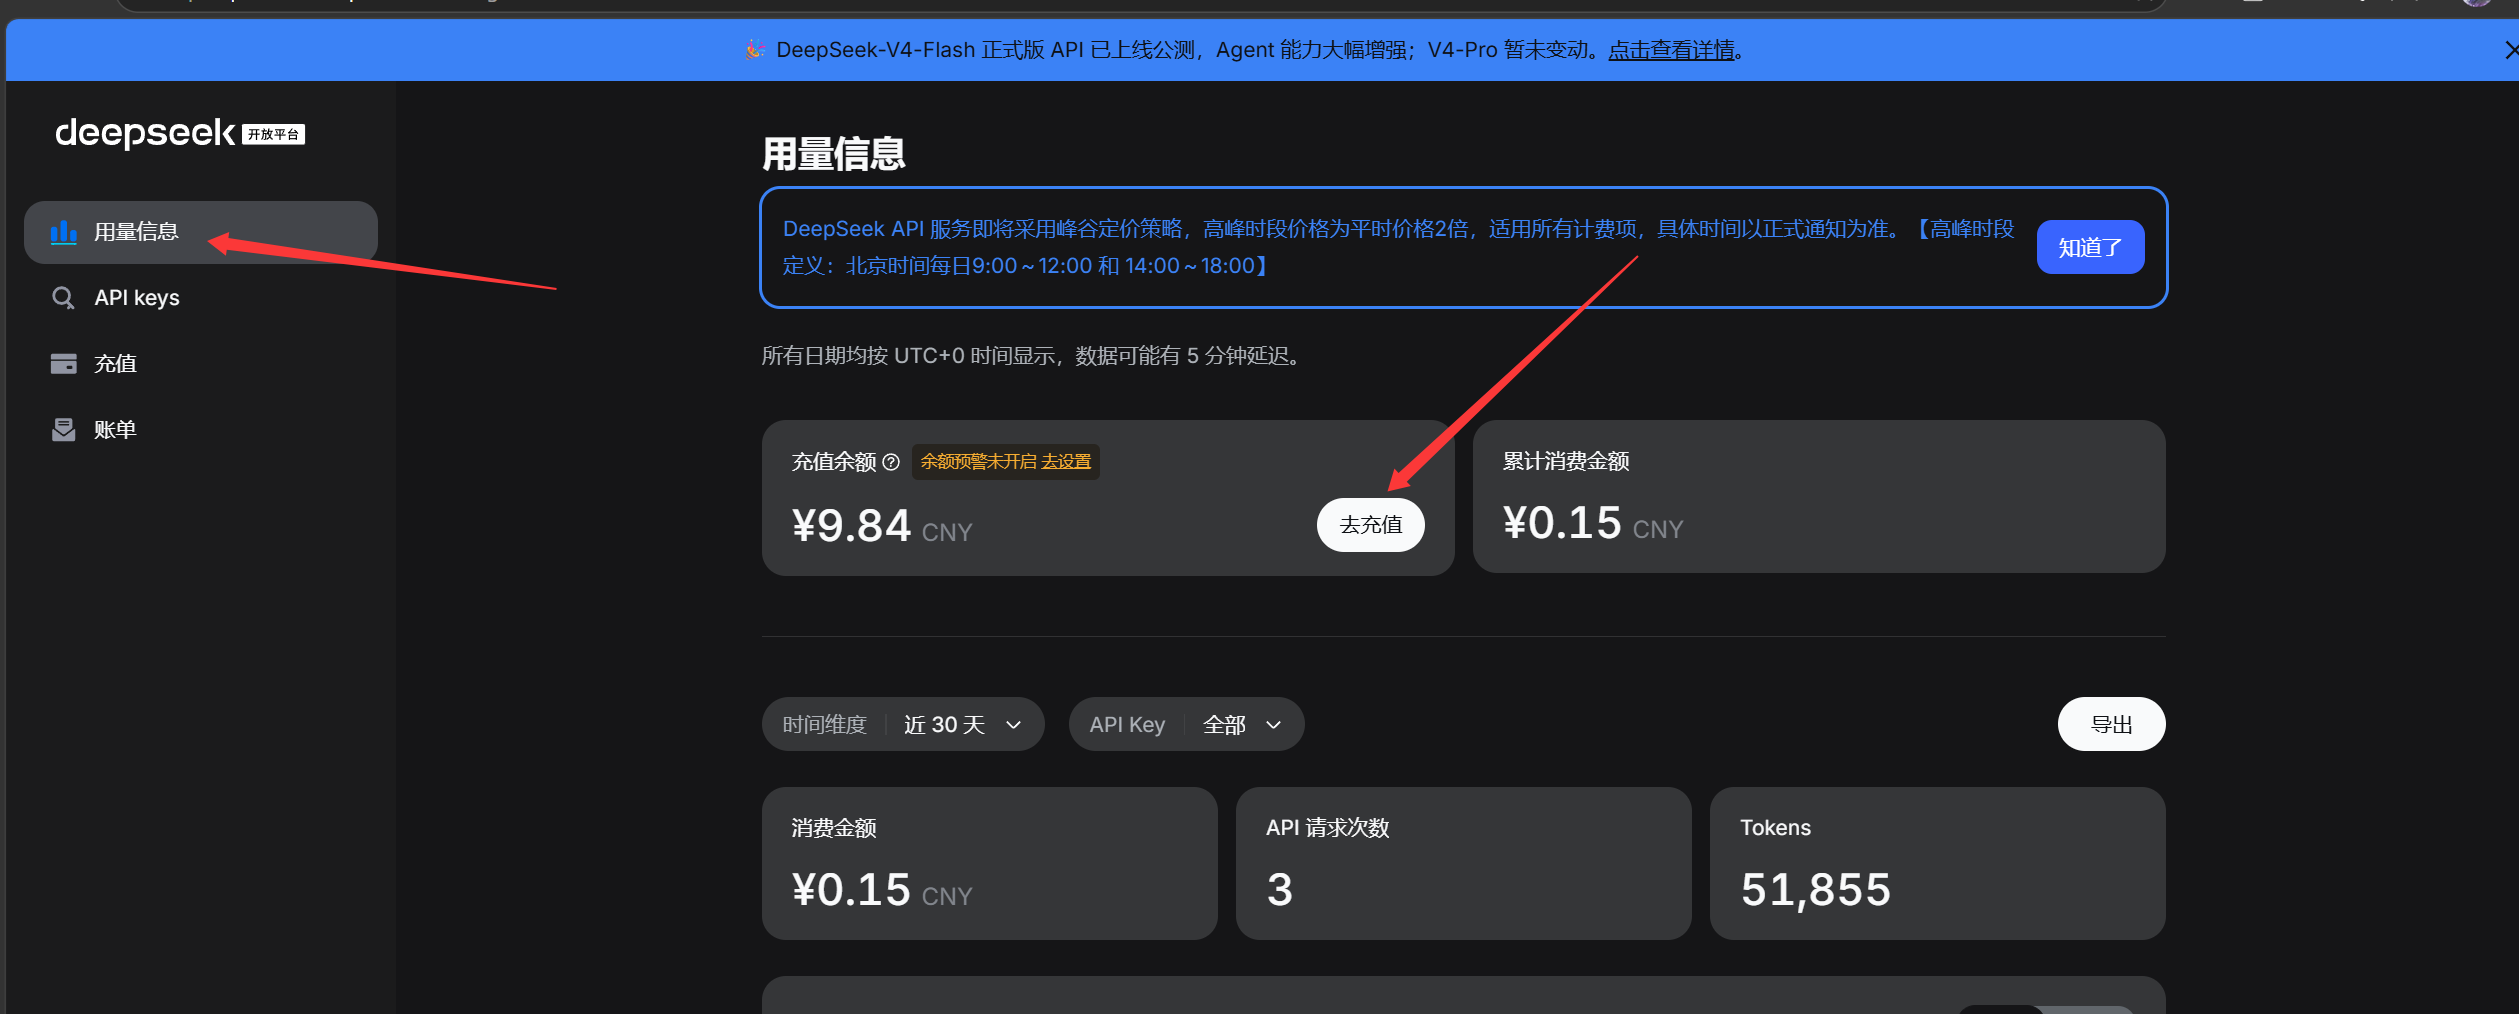Click the card icon next to 充值
The height and width of the screenshot is (1014, 2519).
[64, 364]
